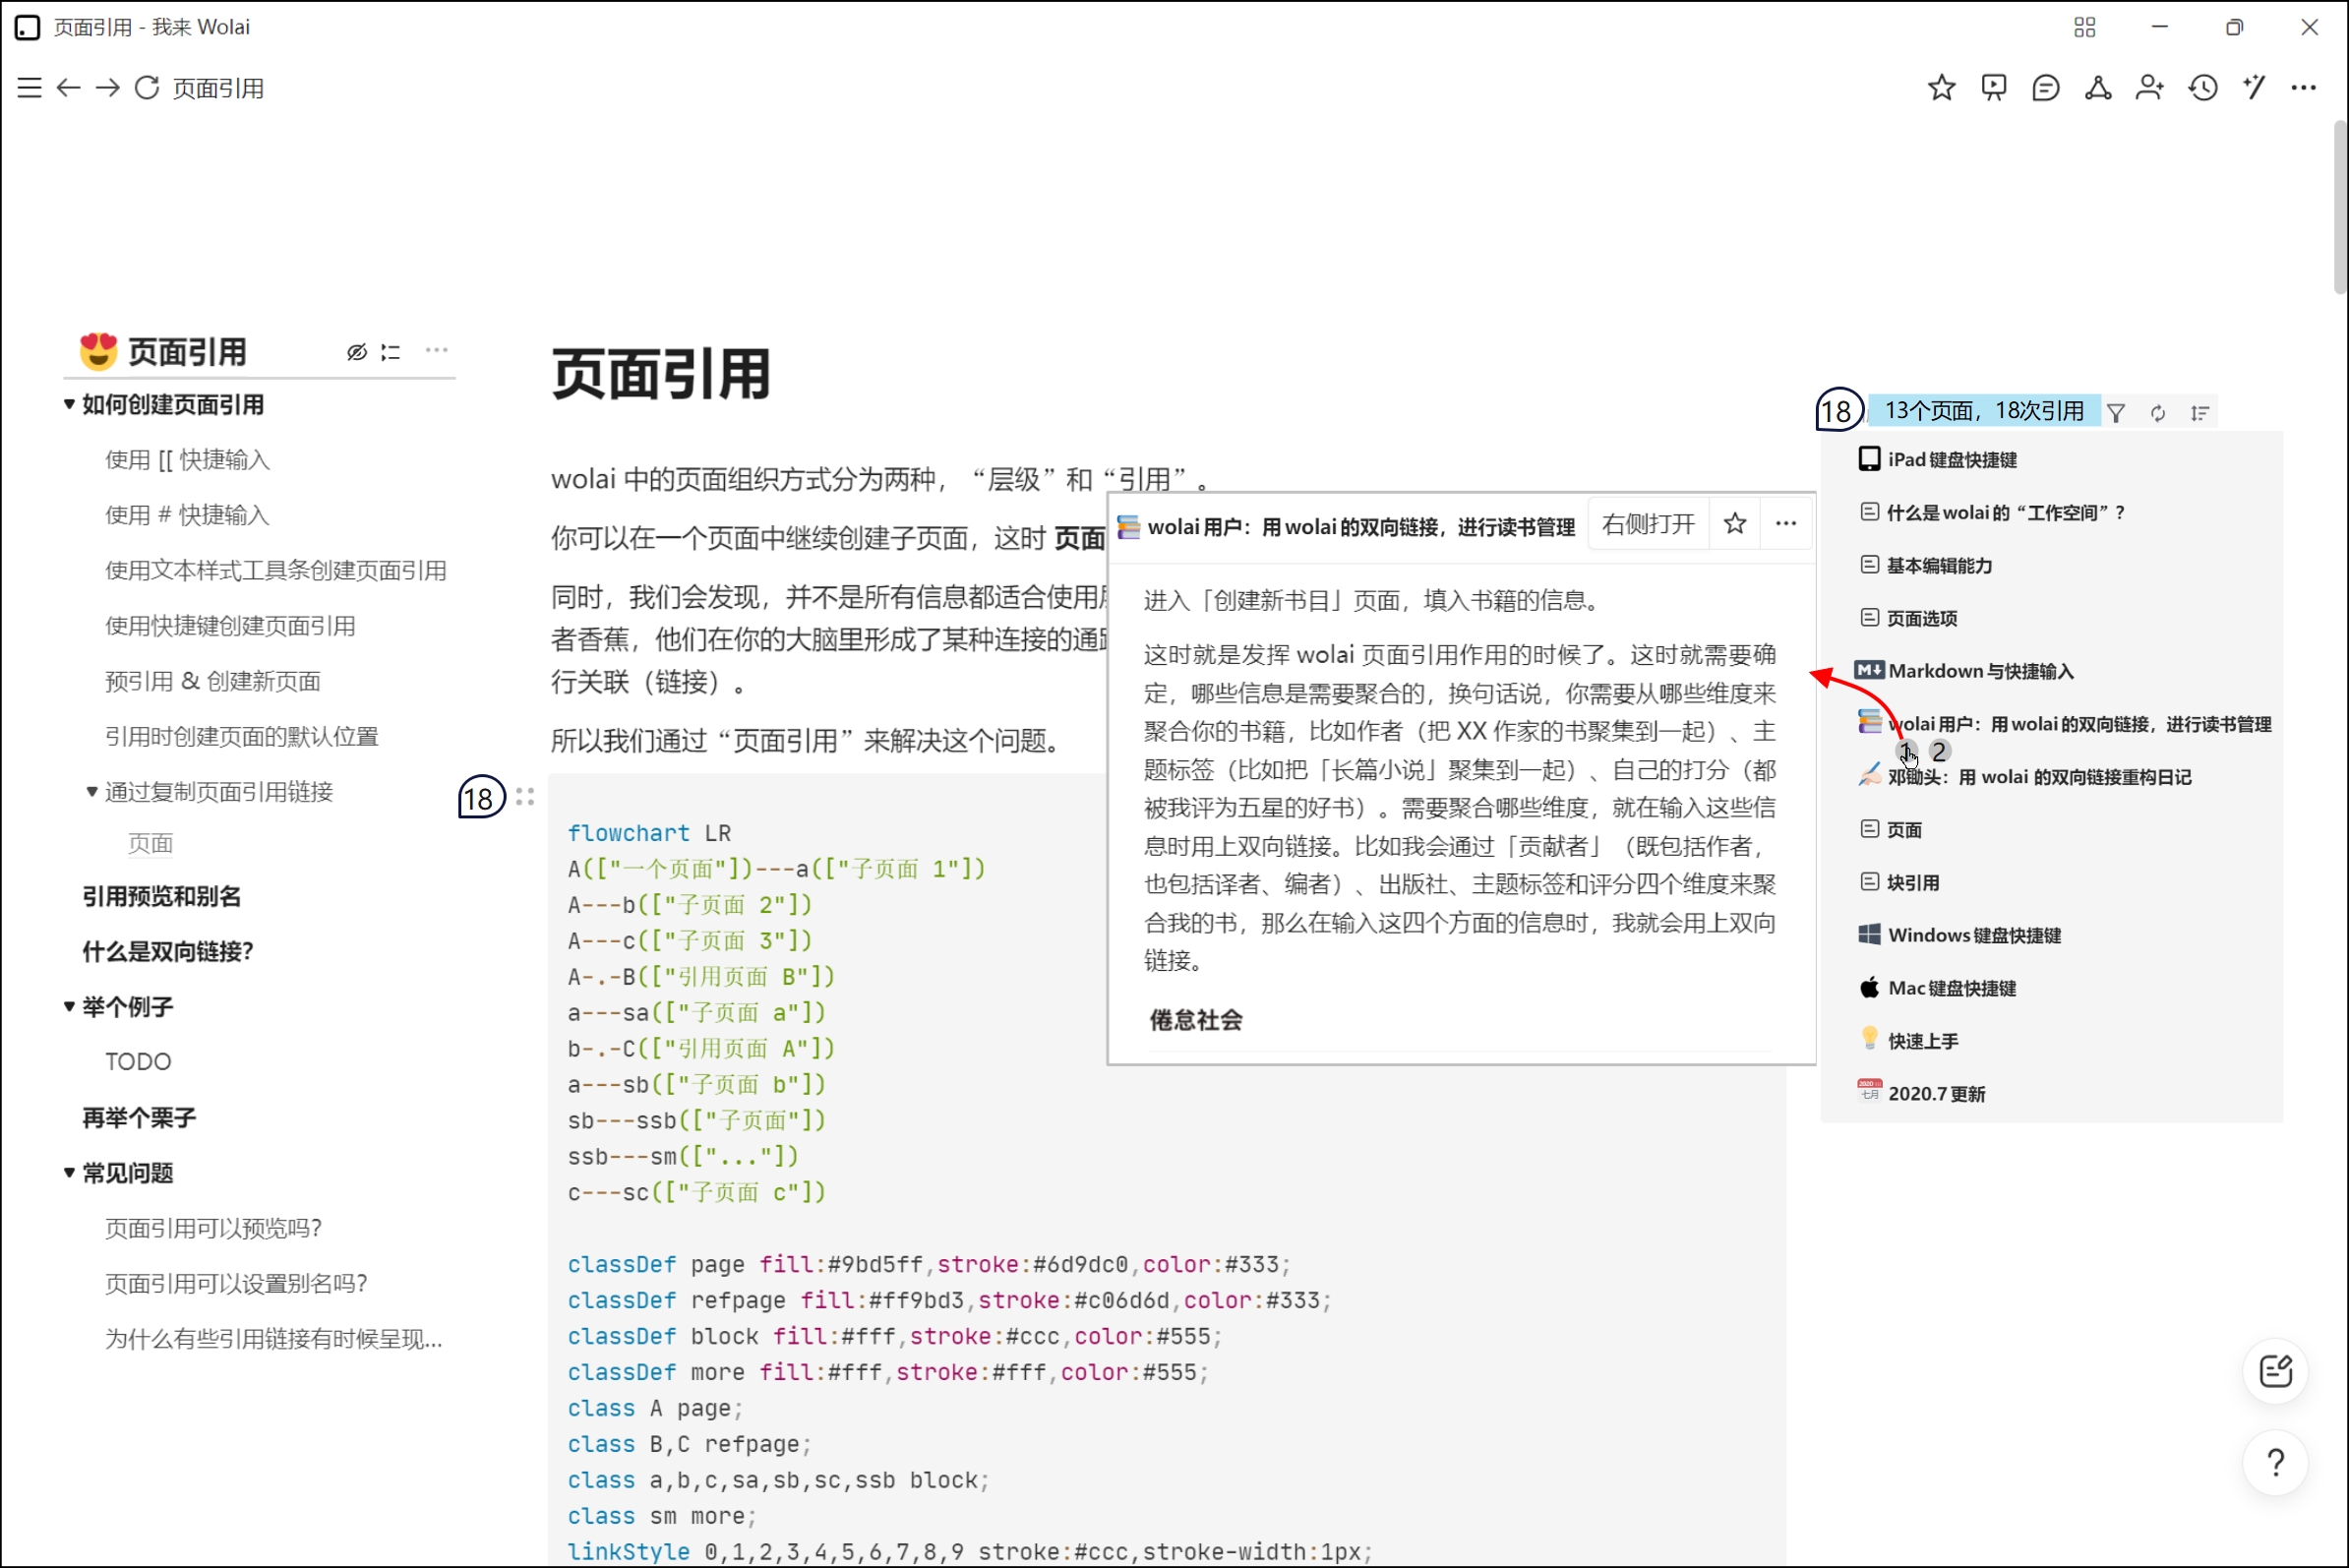Toggle the outline list view beside 页面引用
This screenshot has width=2349, height=1568.
pos(390,352)
